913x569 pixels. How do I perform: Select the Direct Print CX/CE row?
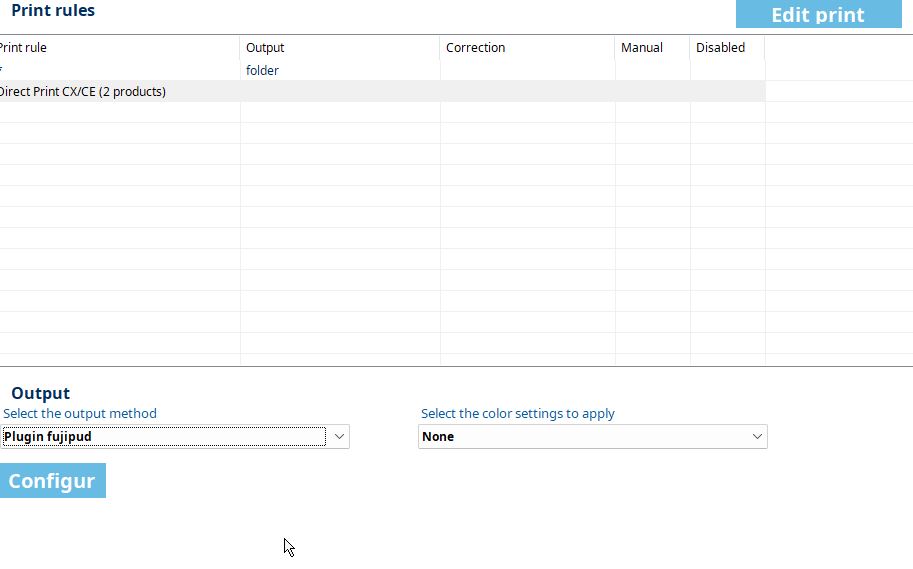pos(85,92)
